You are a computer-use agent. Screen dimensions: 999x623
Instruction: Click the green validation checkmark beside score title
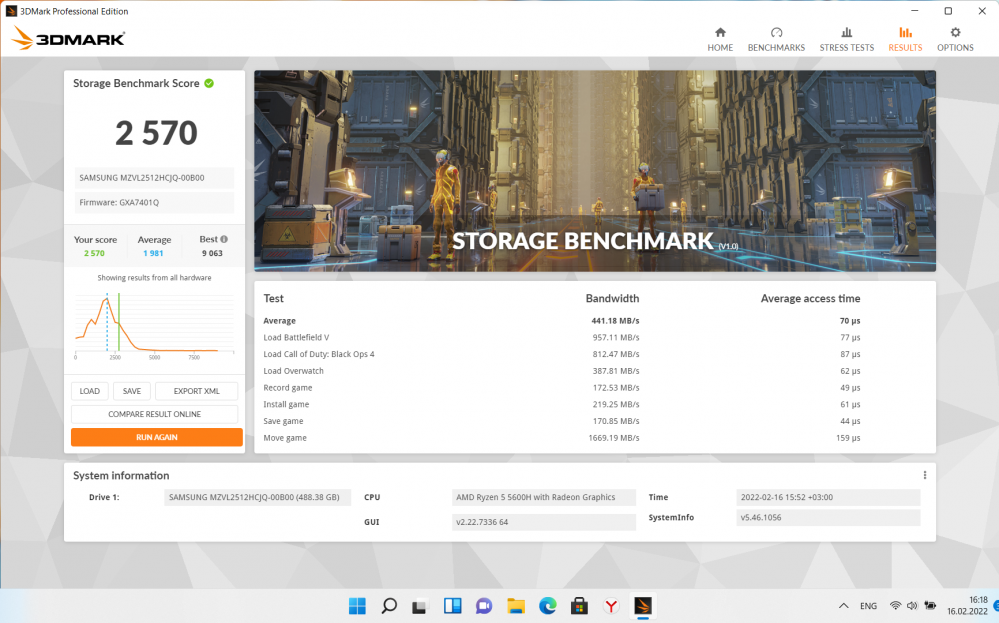pos(209,84)
